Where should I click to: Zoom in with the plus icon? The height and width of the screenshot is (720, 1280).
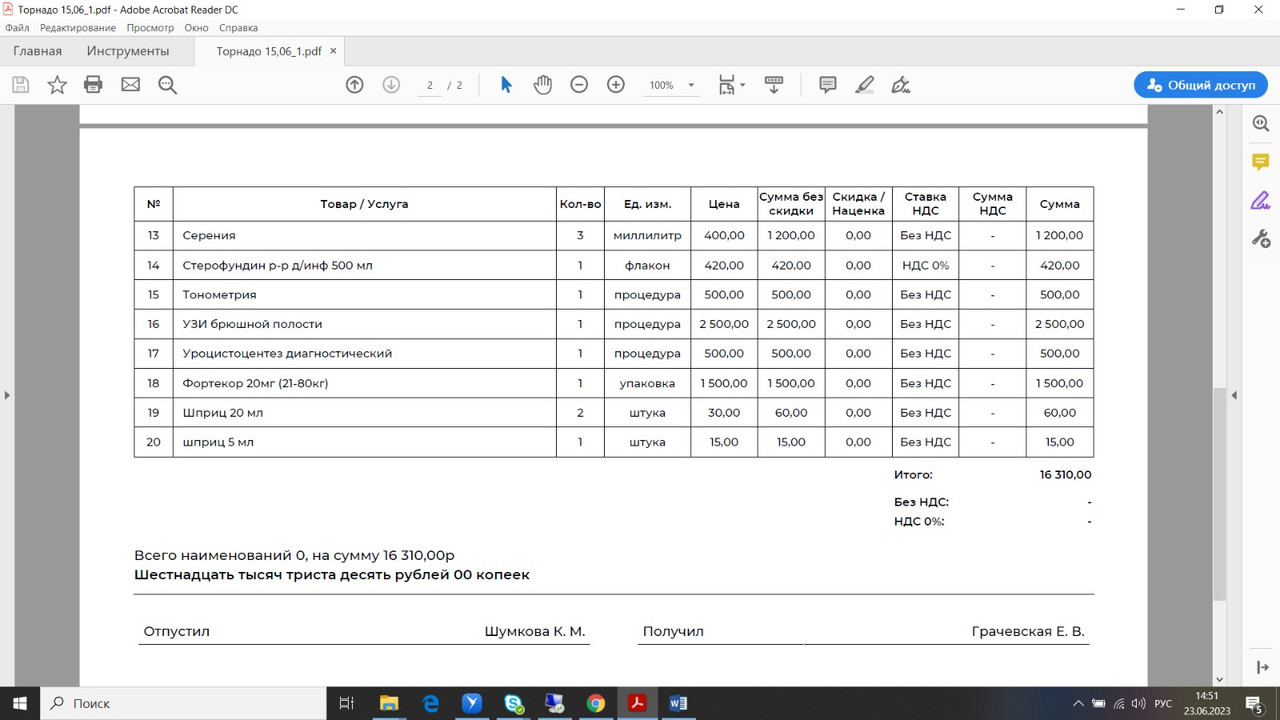(616, 85)
